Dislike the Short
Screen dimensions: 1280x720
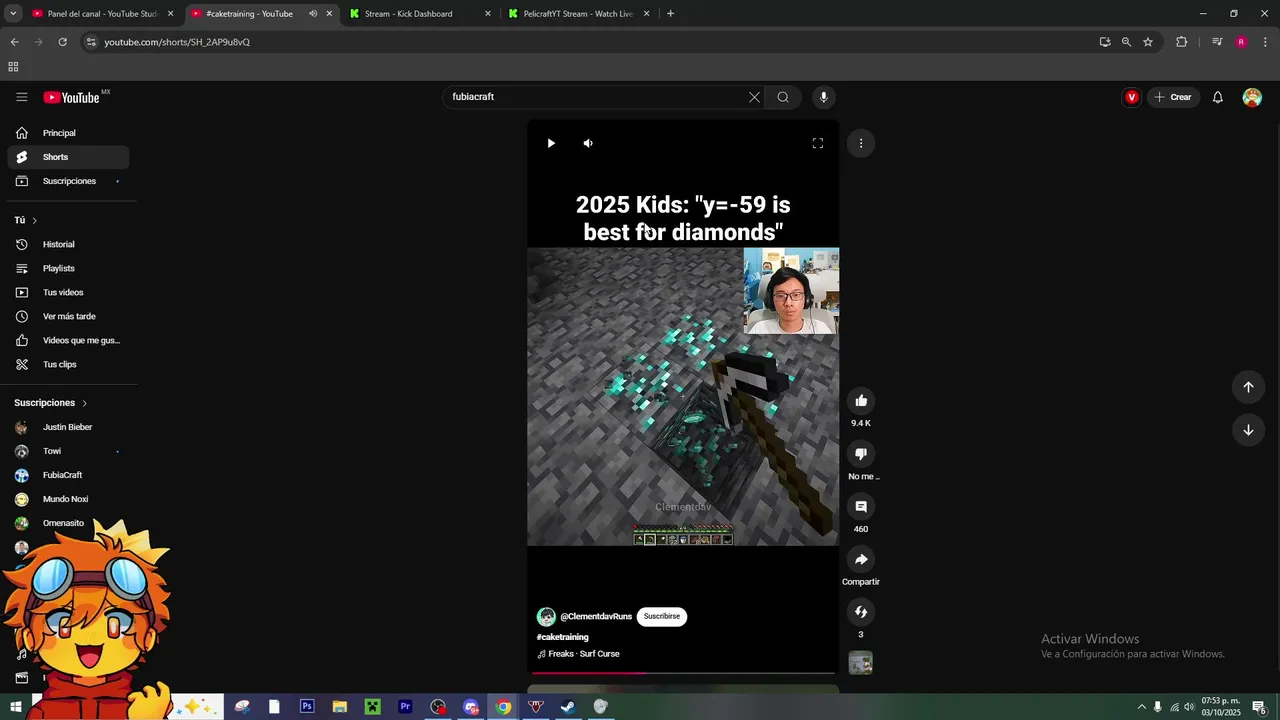pyautogui.click(x=861, y=454)
